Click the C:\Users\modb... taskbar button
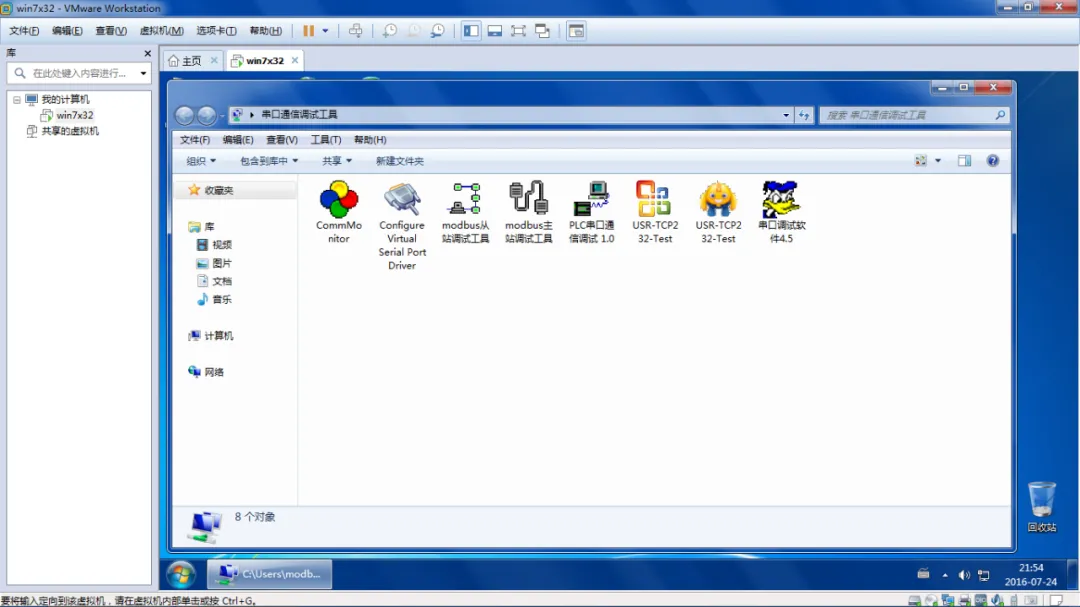The width and height of the screenshot is (1080, 607). pos(269,574)
